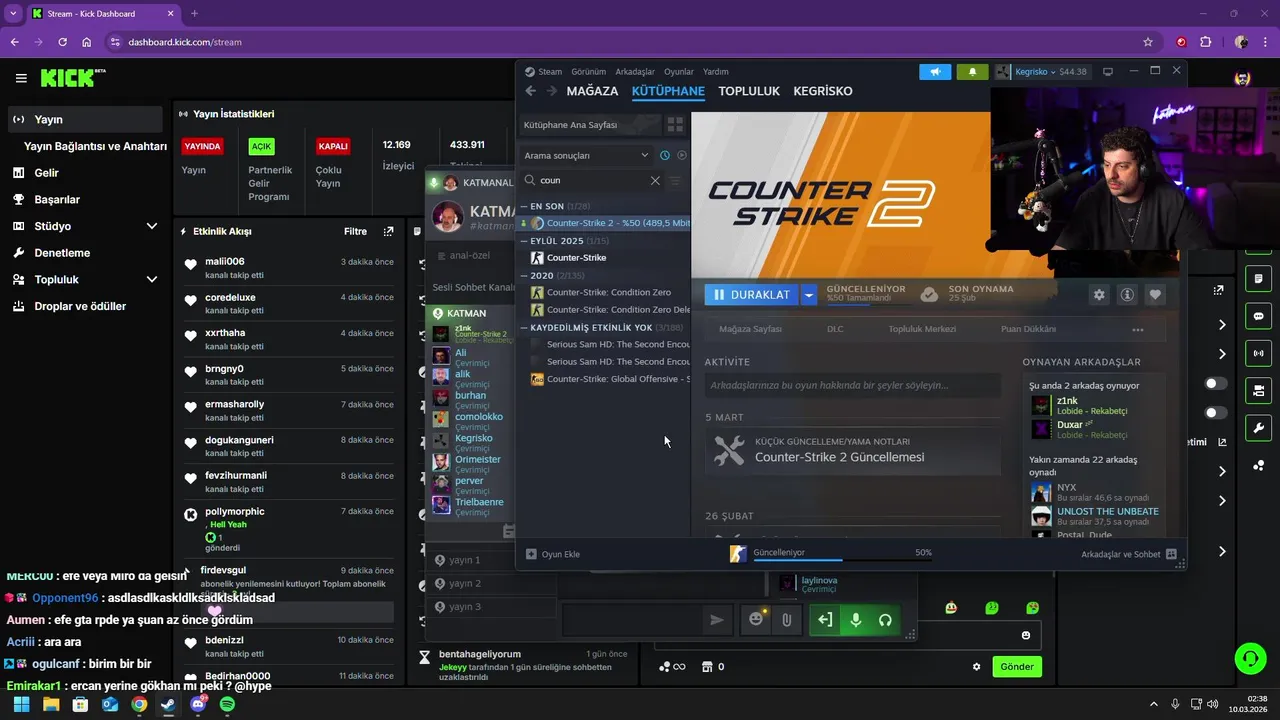The width and height of the screenshot is (1280, 720).
Task: Bookmark this page with the star icon
Action: (1148, 42)
